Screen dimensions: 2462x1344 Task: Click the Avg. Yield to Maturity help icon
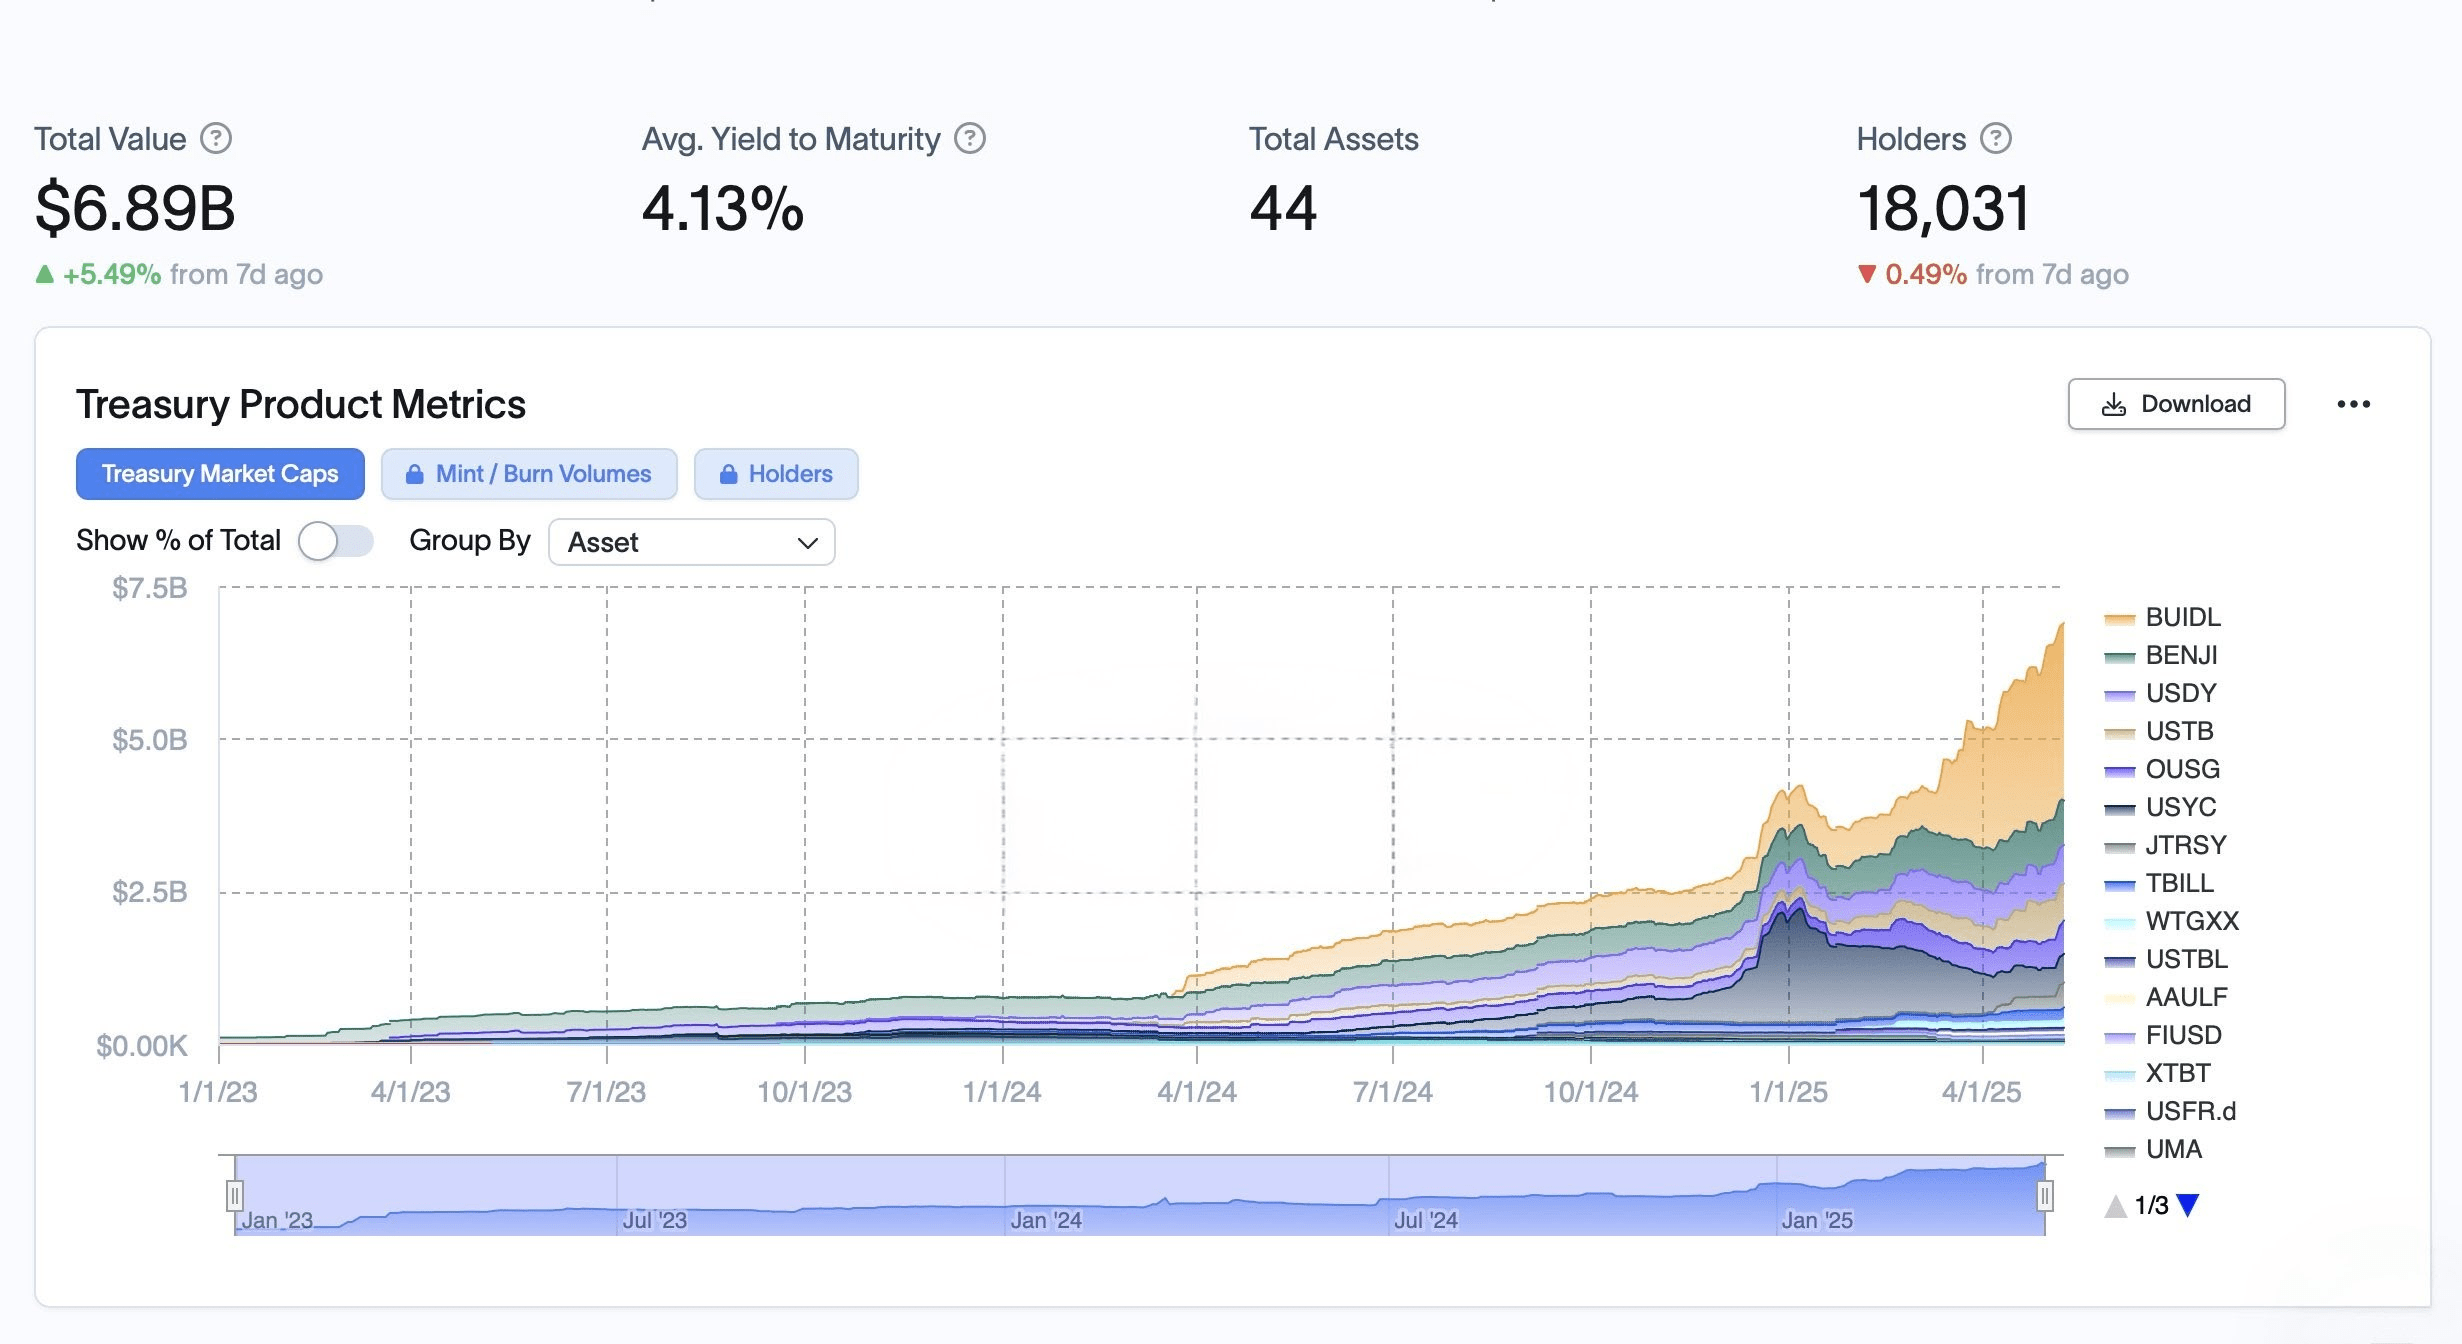pos(969,138)
